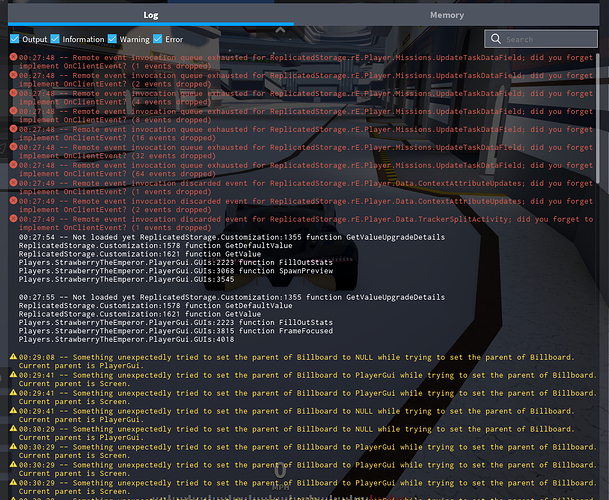Click the 00:27:55 'Not loaded yet' message
Viewport: 609px width, 500px height.
pos(231,297)
